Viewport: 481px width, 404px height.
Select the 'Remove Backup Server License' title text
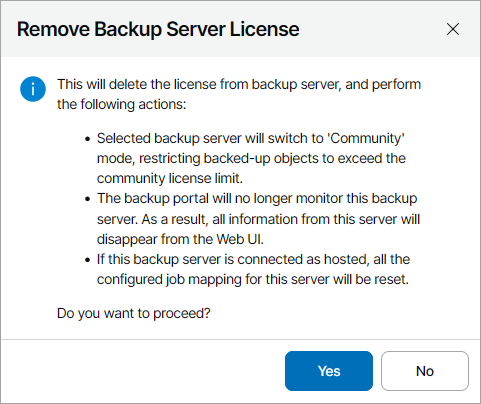[x=158, y=29]
